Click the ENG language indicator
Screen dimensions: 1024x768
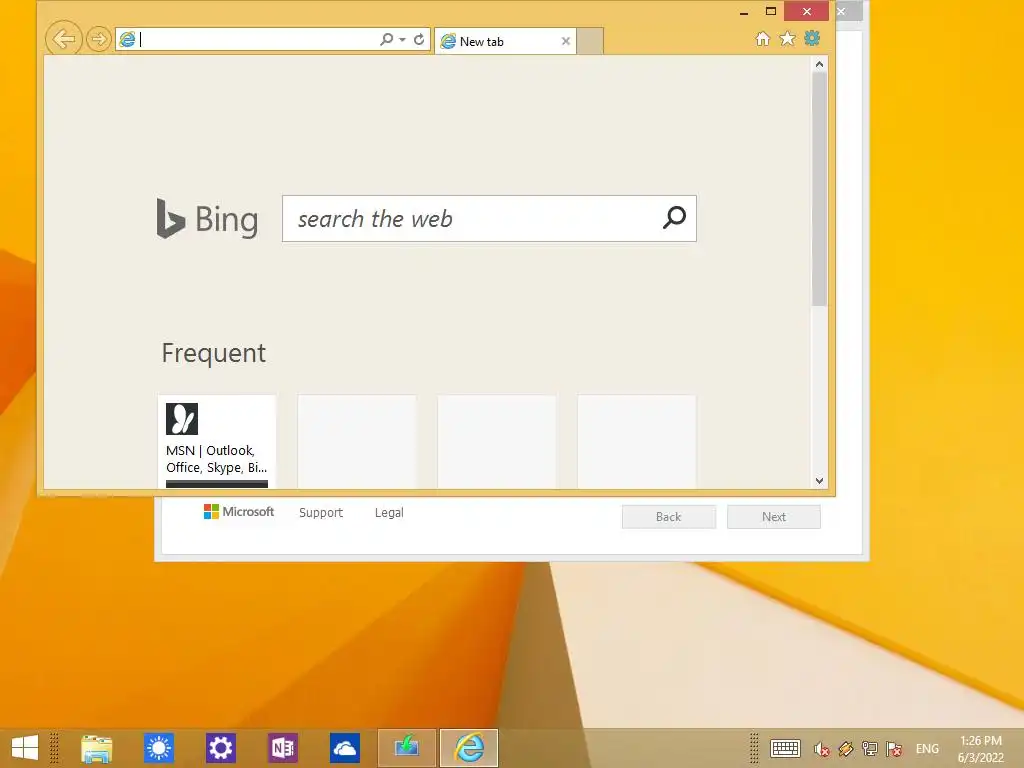tap(927, 749)
